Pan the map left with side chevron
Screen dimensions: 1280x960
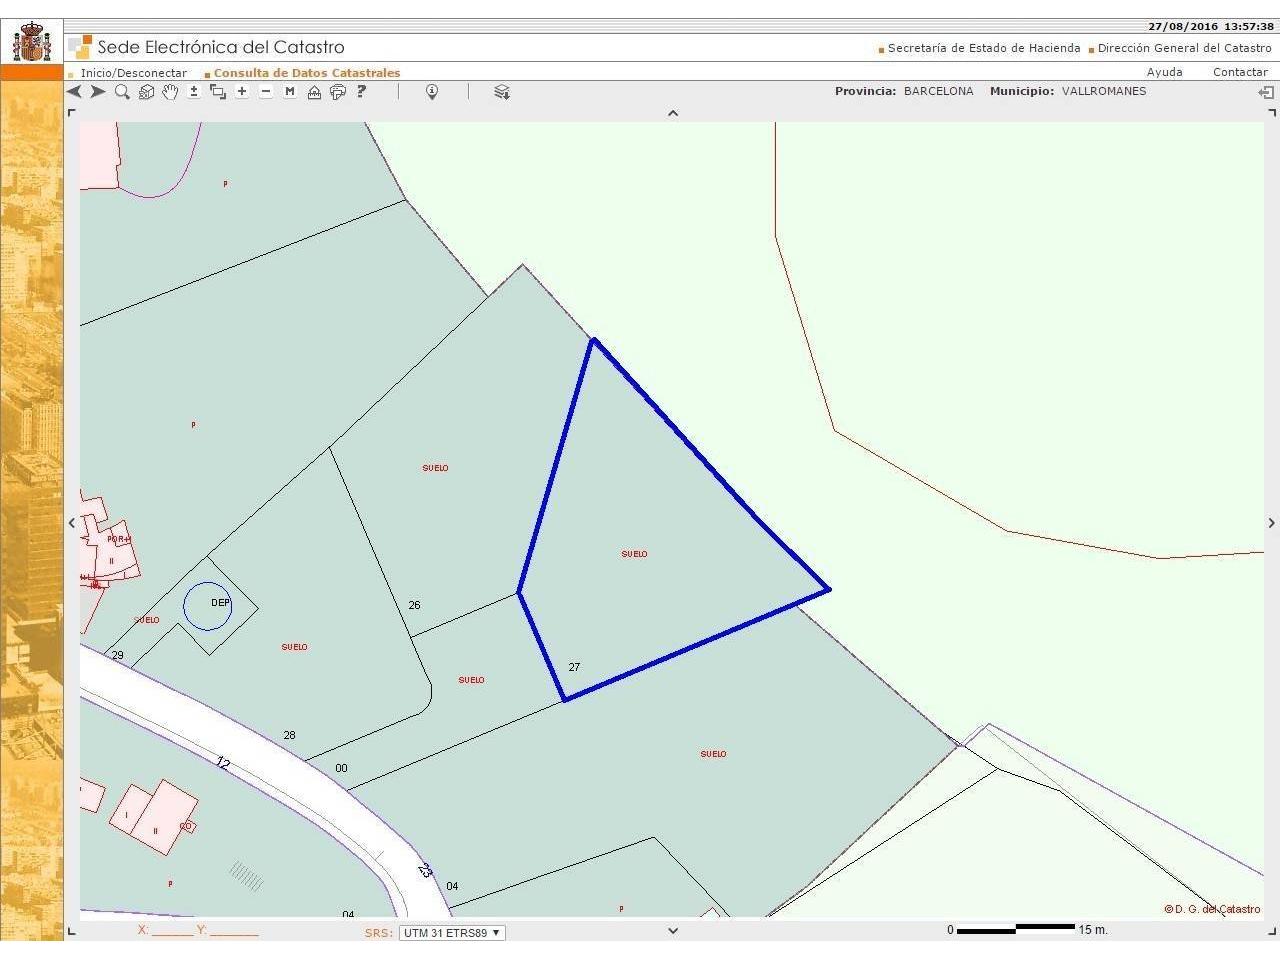[72, 522]
